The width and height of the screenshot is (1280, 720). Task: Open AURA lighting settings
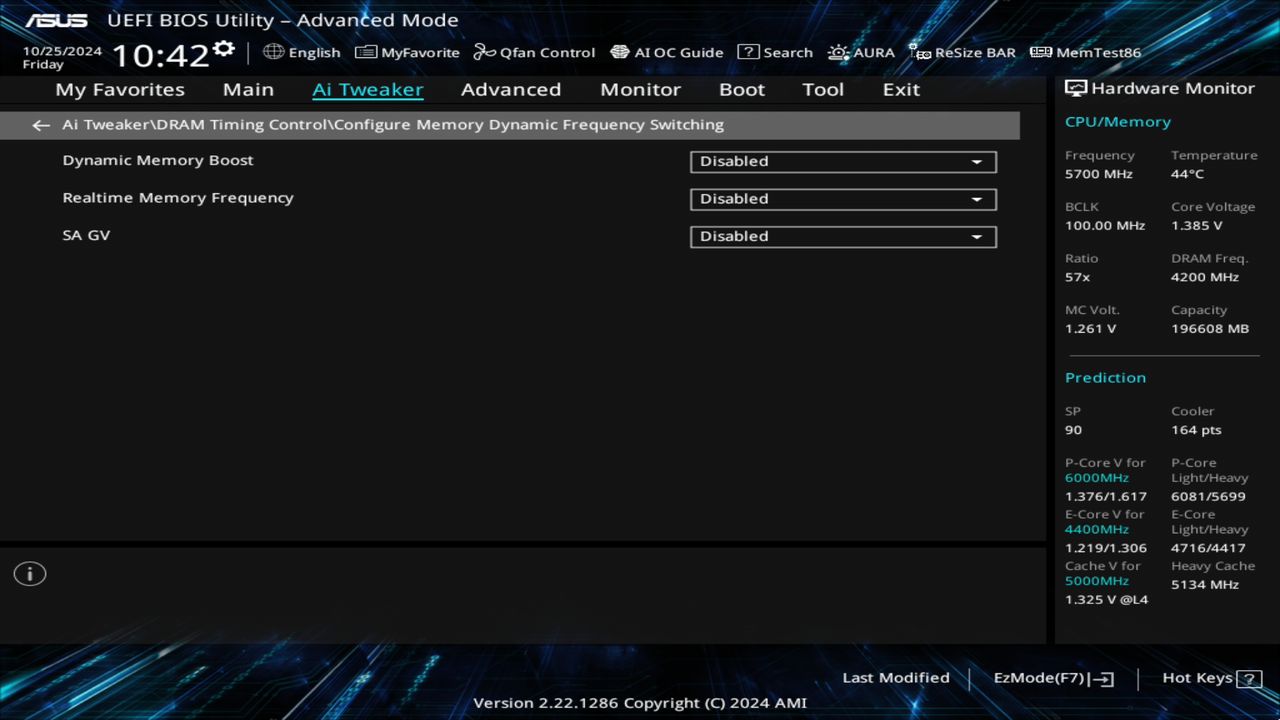862,52
